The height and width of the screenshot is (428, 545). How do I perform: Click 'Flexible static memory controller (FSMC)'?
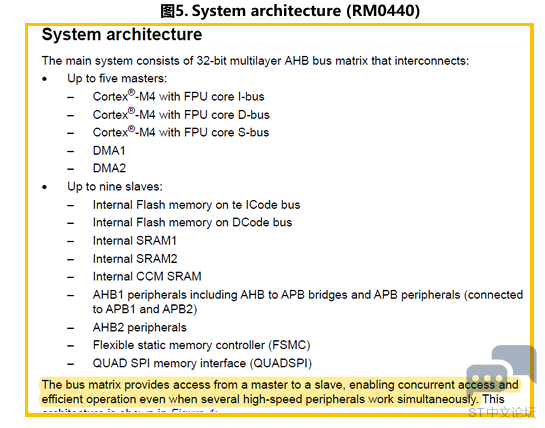[202, 345]
